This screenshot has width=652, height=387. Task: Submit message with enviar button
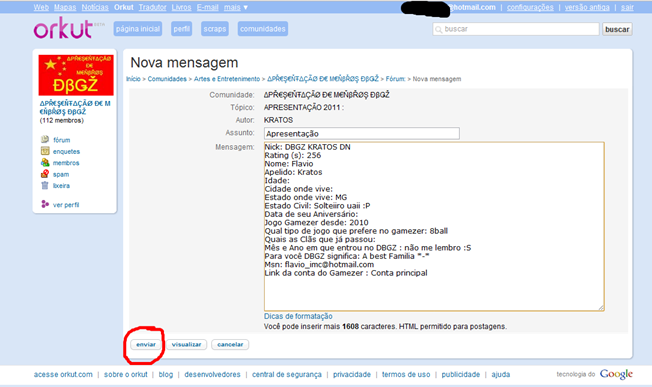pyautogui.click(x=146, y=344)
